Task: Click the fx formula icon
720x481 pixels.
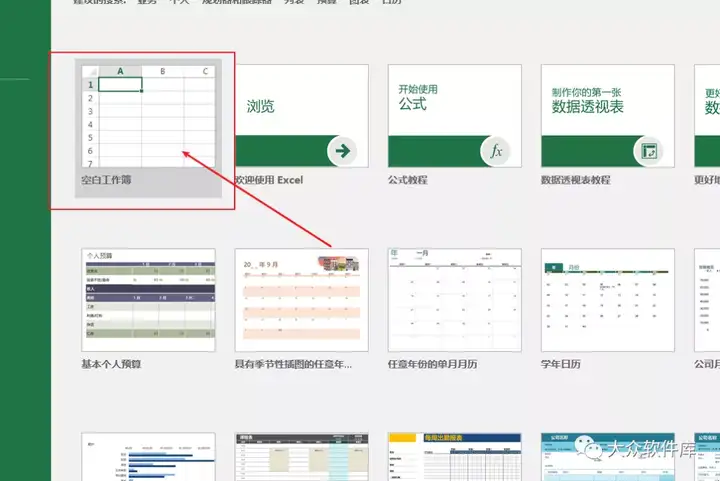Action: coord(495,151)
